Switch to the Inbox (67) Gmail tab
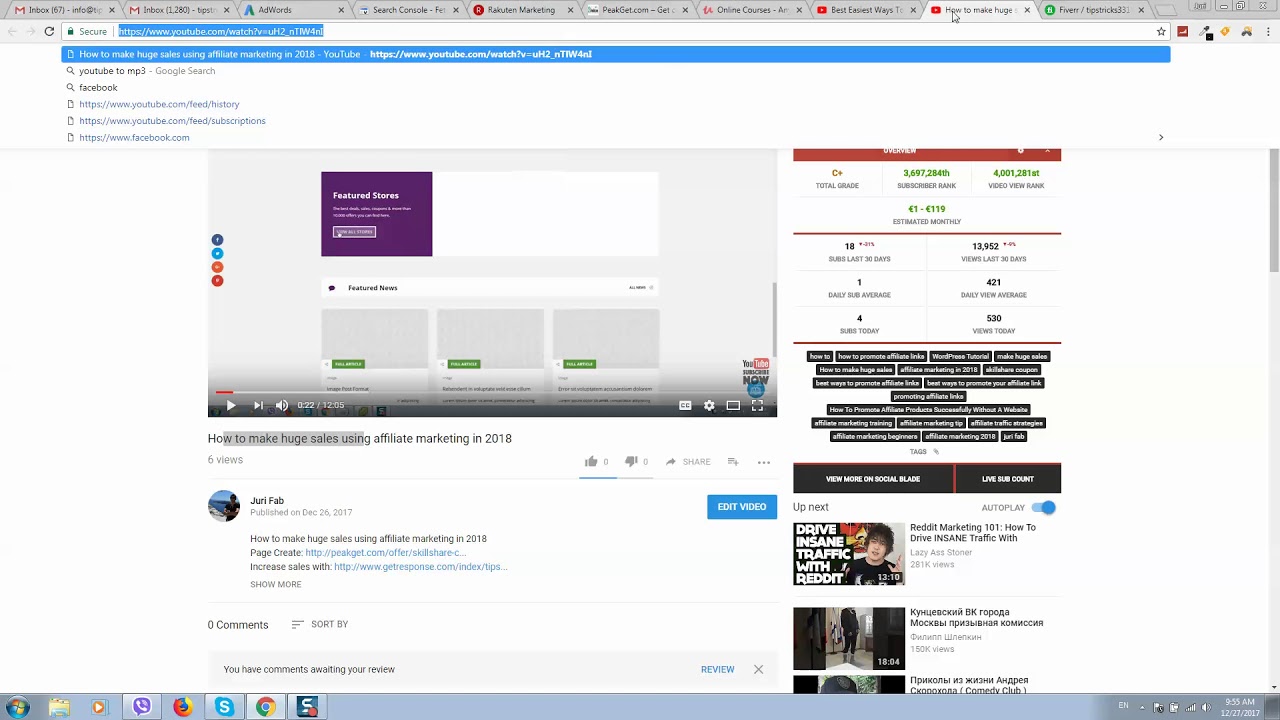This screenshot has height=720, width=1280. point(65,10)
